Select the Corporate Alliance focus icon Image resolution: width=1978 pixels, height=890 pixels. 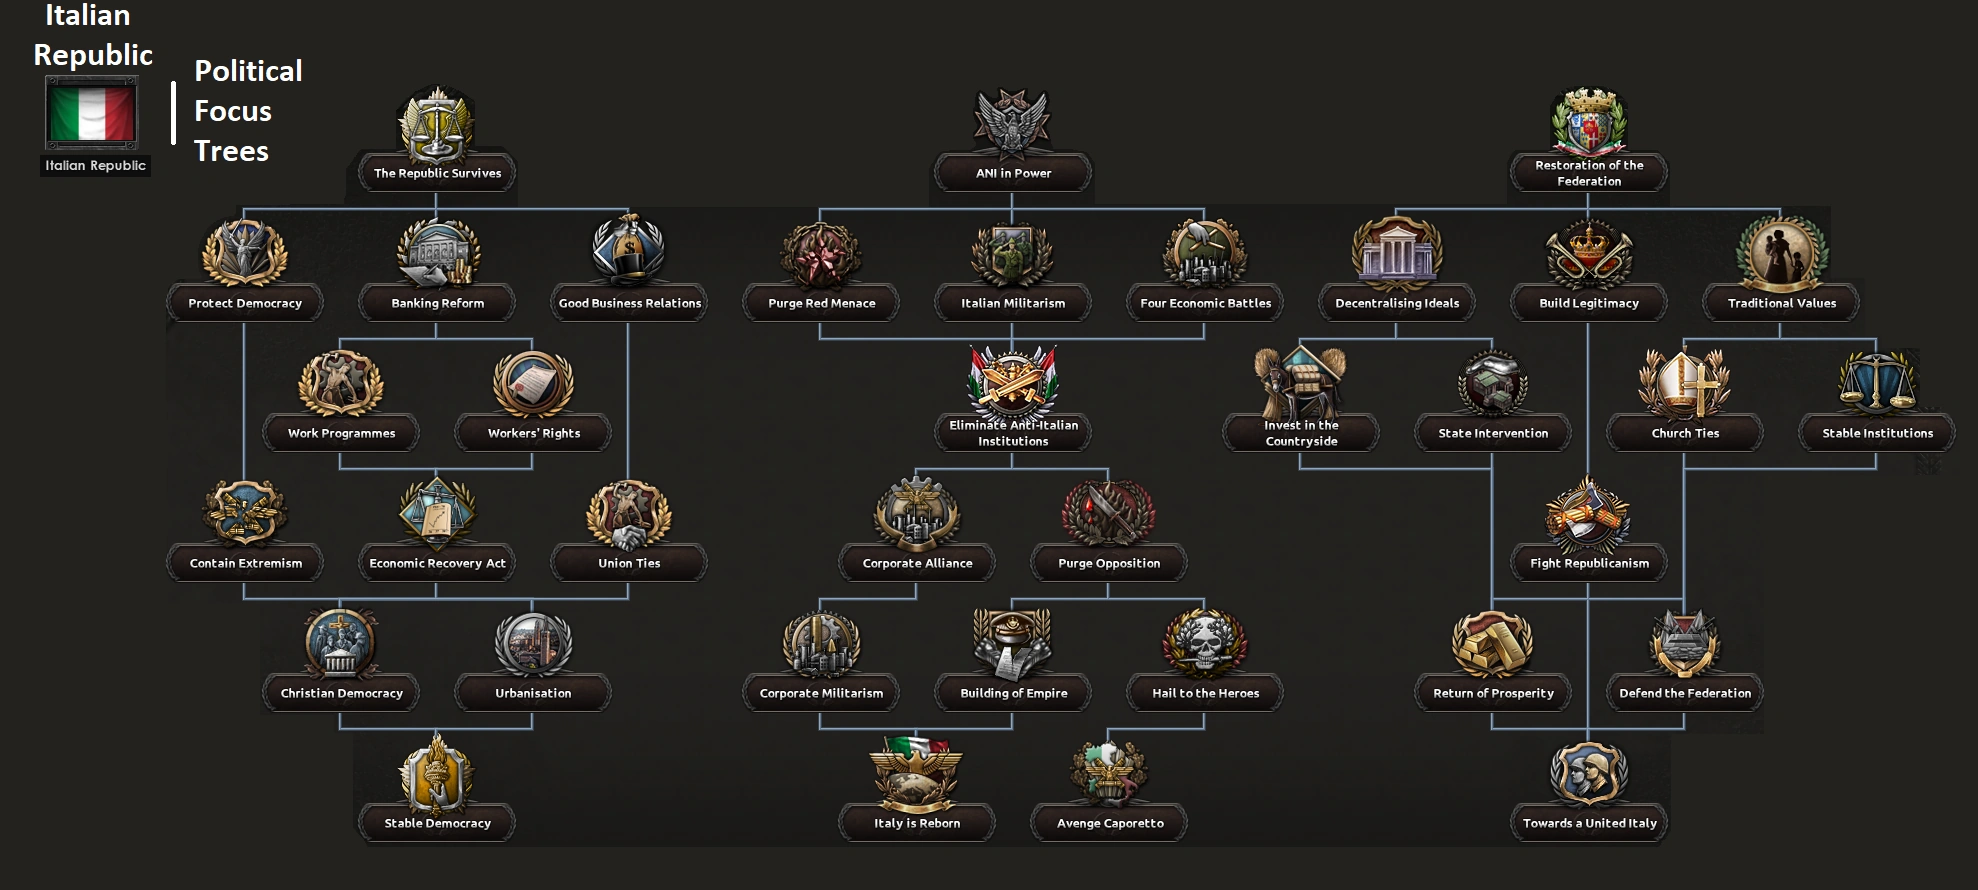click(917, 513)
